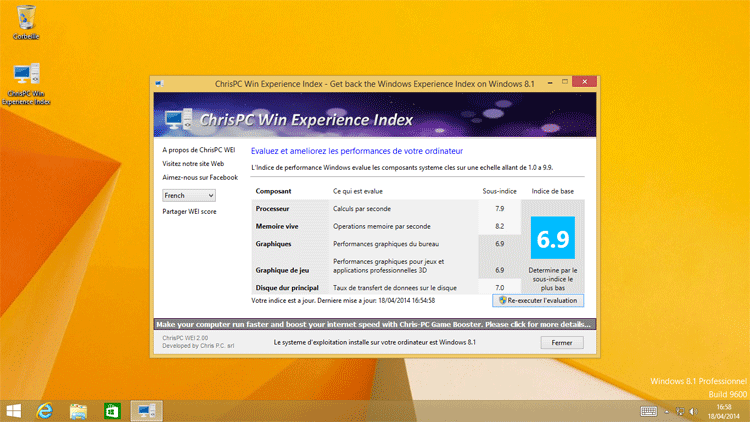Click Aimez-nous sur Facebook link
Image resolution: width=750 pixels, height=422 pixels.
[200, 178]
